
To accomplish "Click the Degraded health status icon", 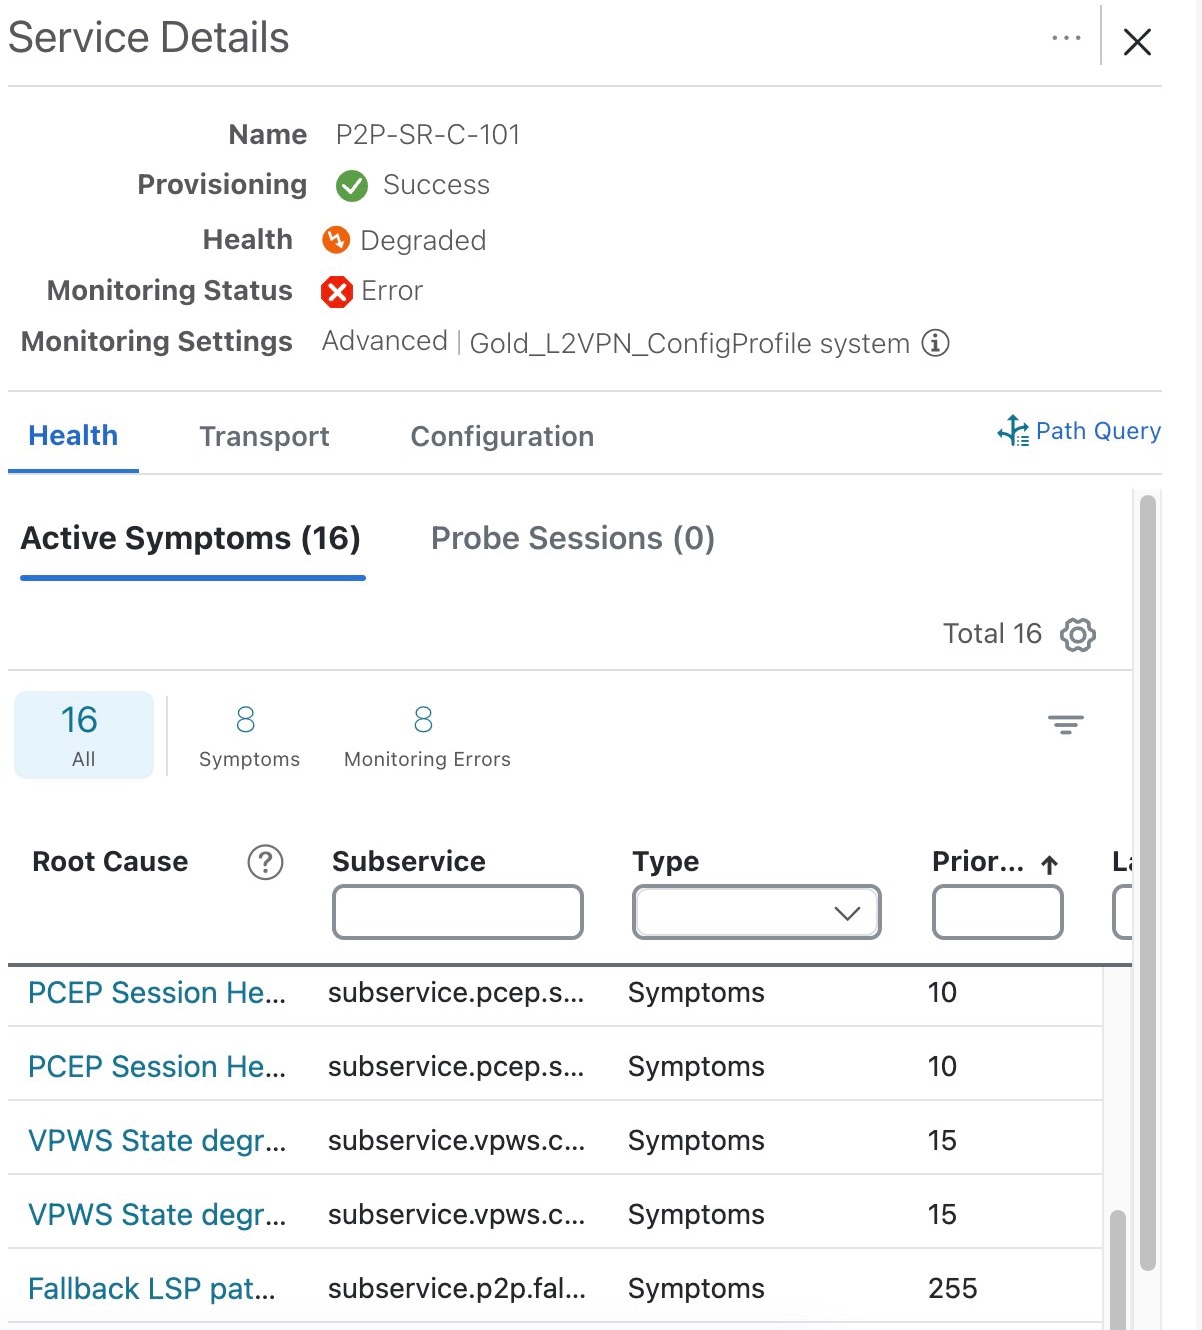I will pos(337,240).
